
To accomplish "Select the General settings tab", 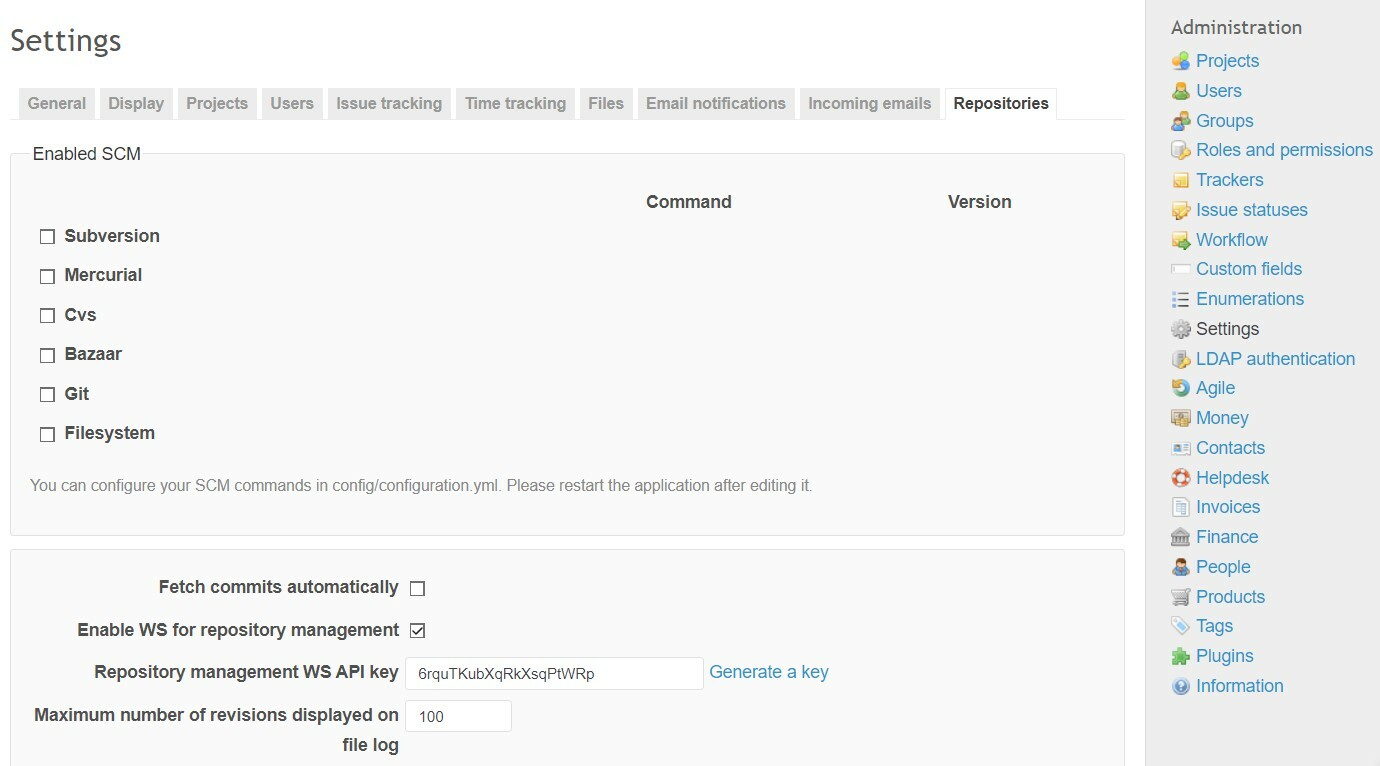I will (57, 103).
